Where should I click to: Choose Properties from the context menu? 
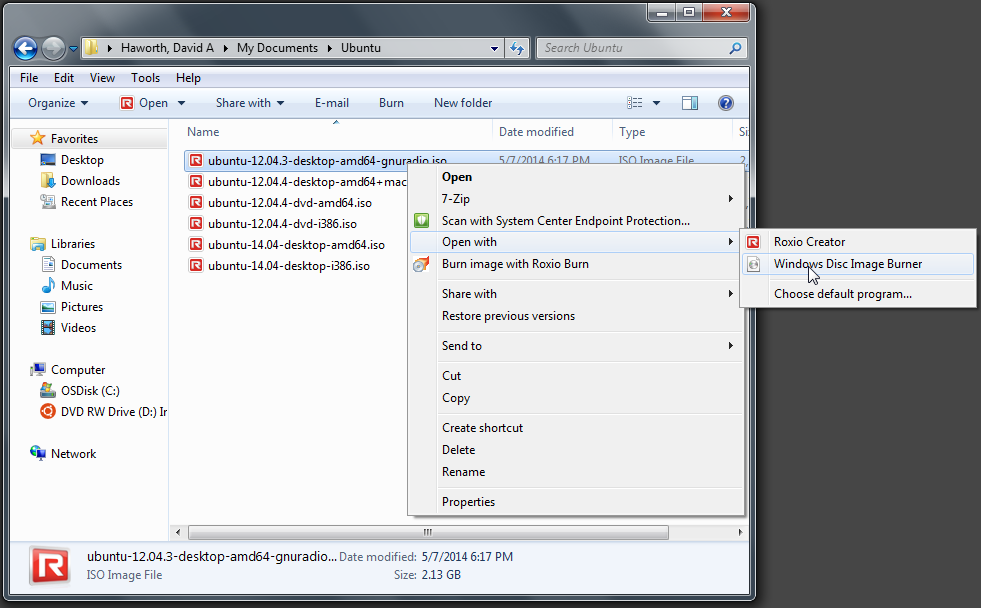click(x=576, y=502)
